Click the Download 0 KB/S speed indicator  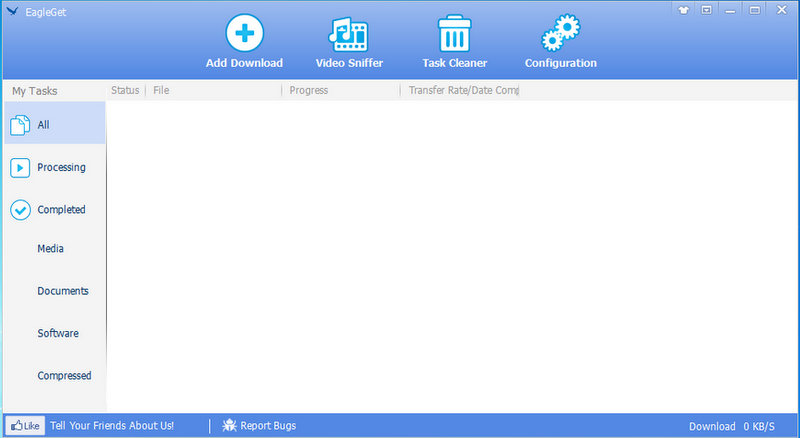point(732,426)
